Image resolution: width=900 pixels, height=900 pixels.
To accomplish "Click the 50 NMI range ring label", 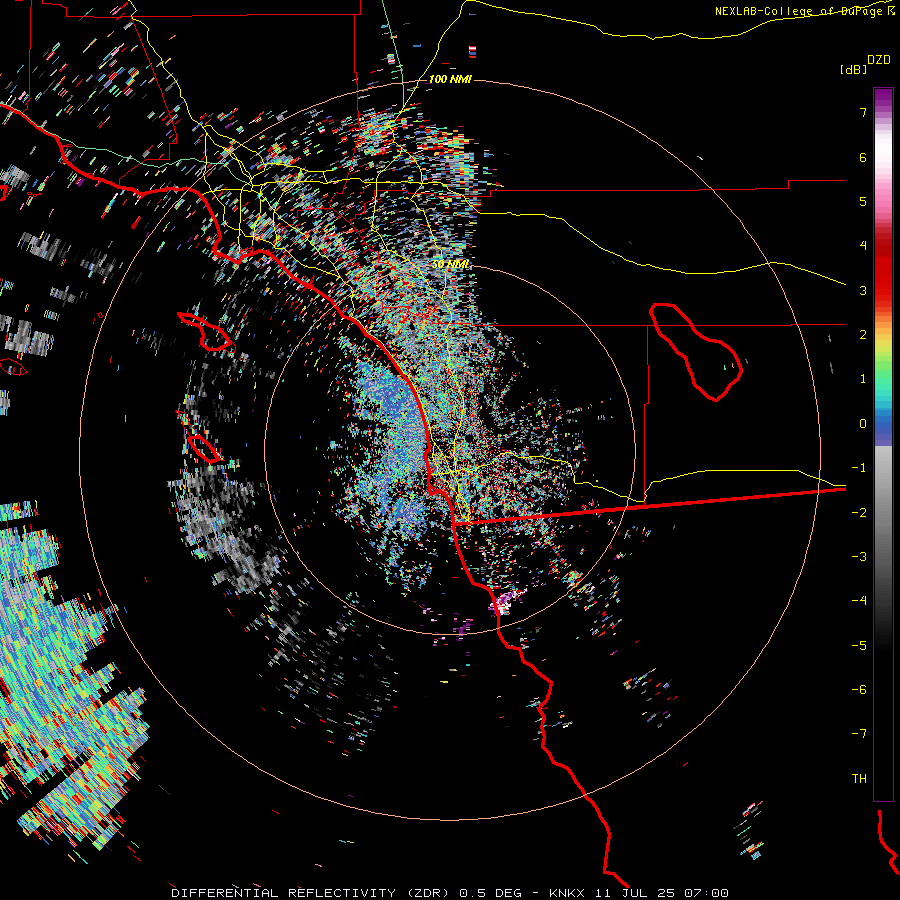I will pyautogui.click(x=451, y=264).
